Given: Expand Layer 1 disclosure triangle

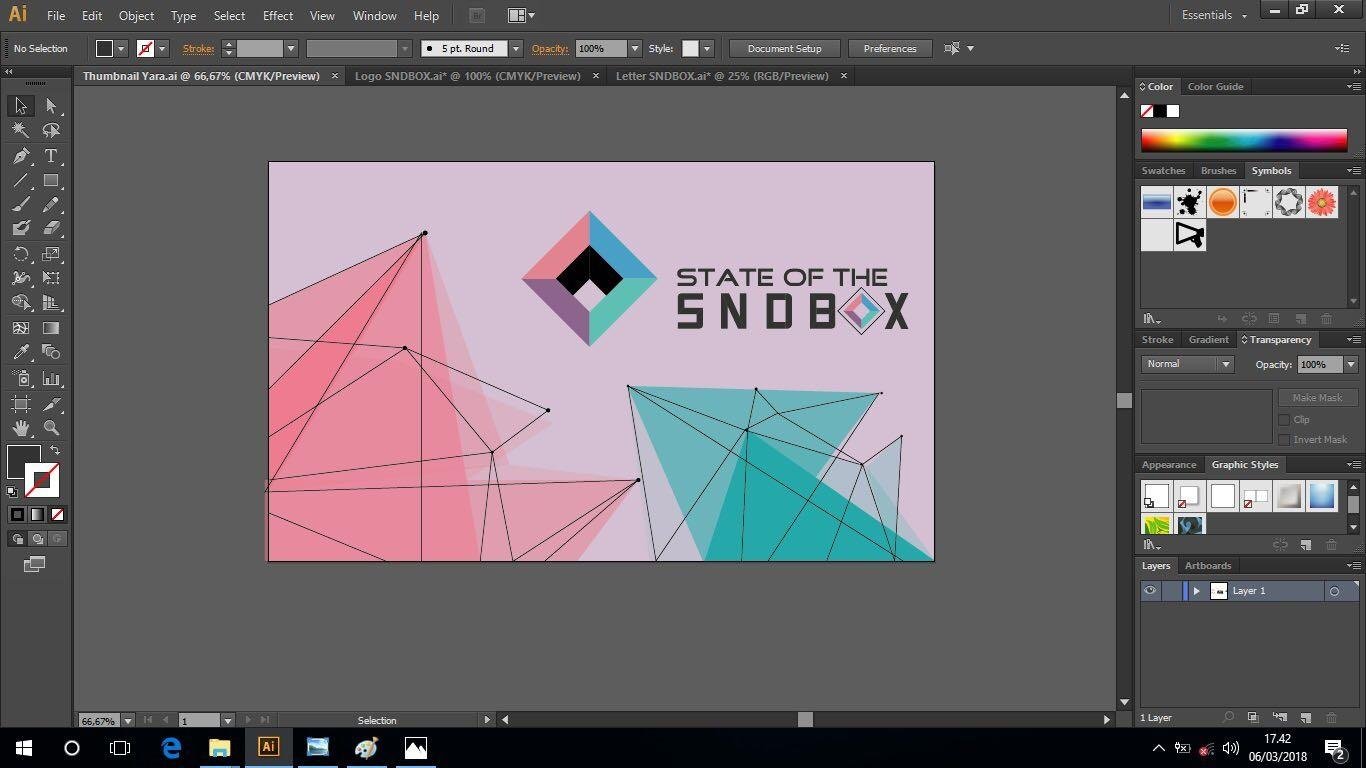Looking at the screenshot, I should click(1196, 591).
